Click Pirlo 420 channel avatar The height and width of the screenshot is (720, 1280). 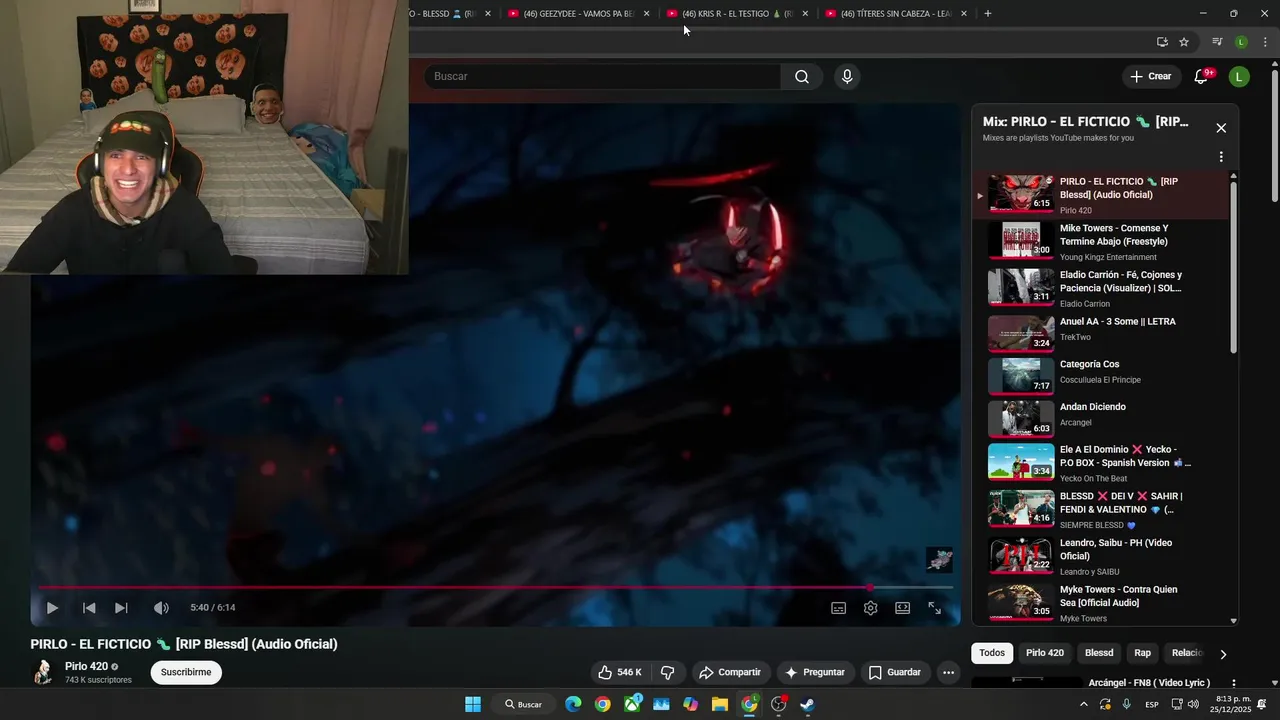[43, 672]
